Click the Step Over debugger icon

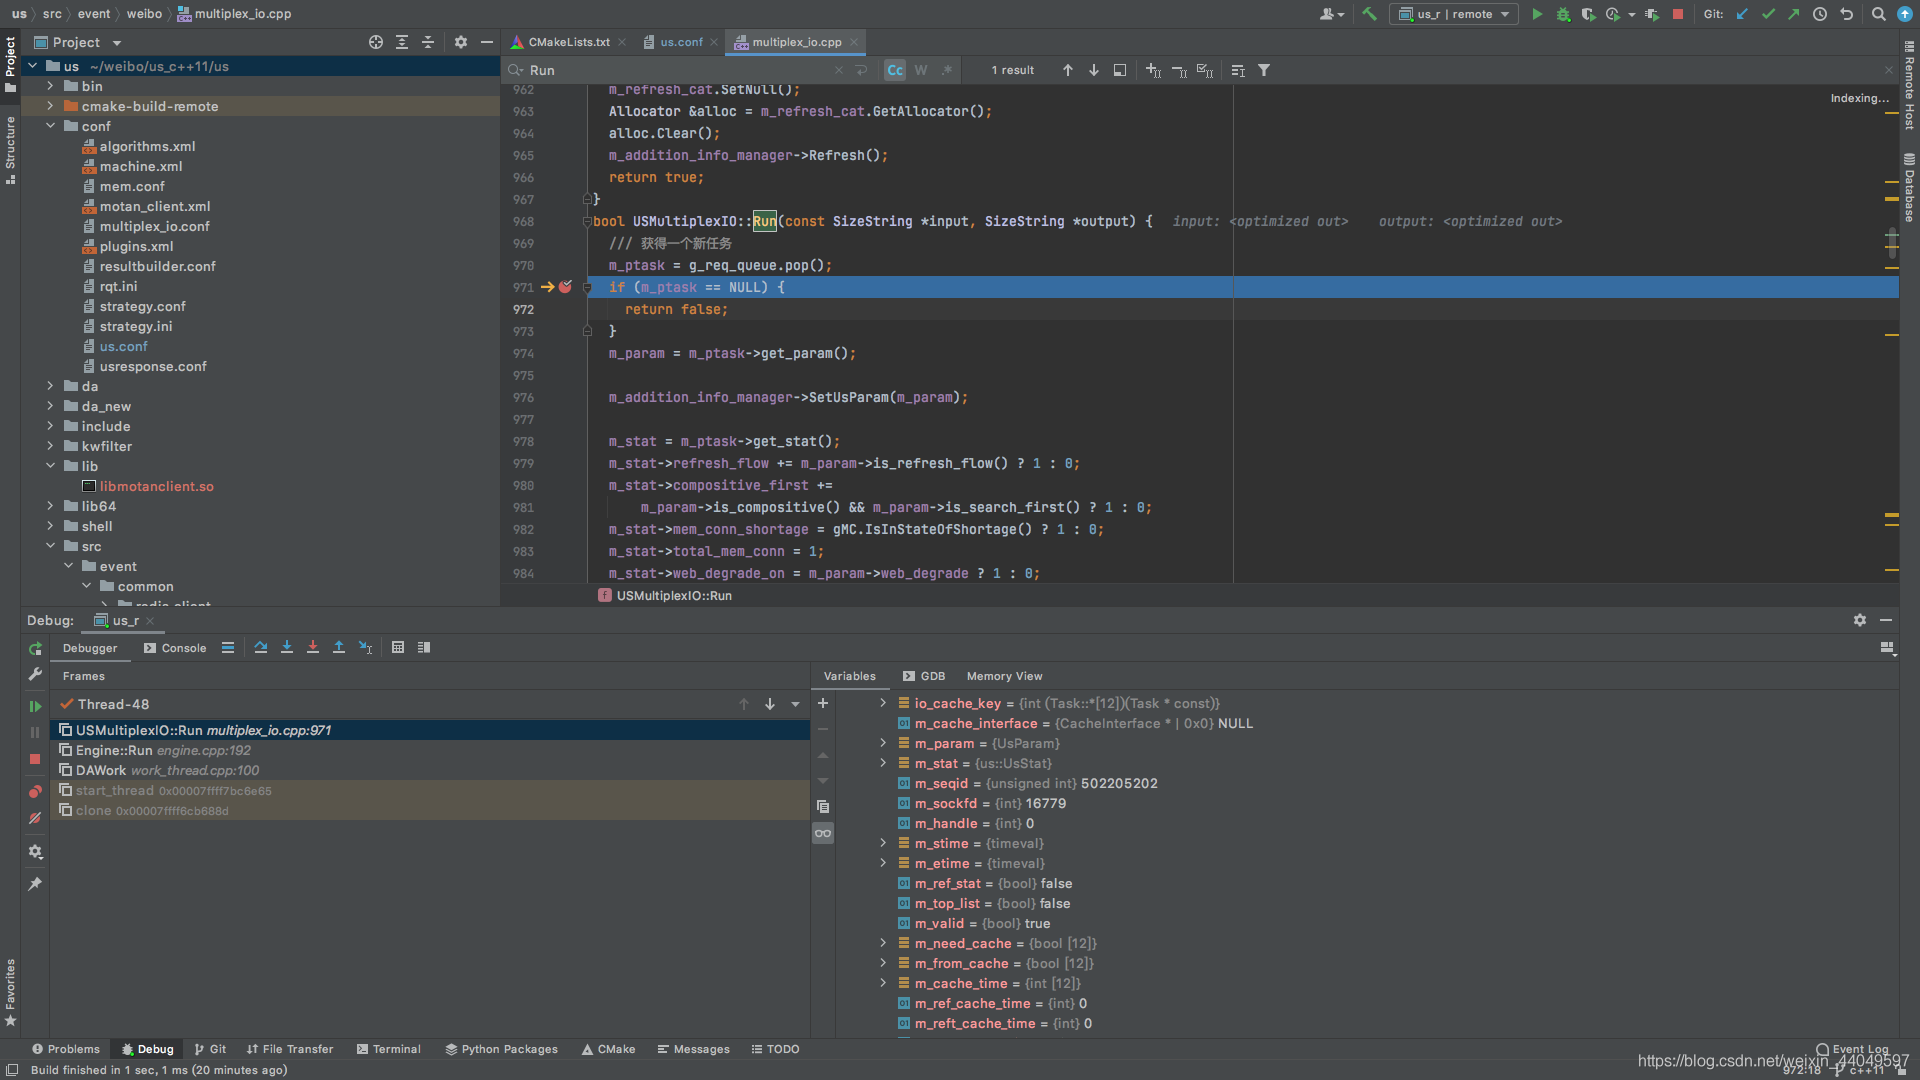[x=260, y=647]
